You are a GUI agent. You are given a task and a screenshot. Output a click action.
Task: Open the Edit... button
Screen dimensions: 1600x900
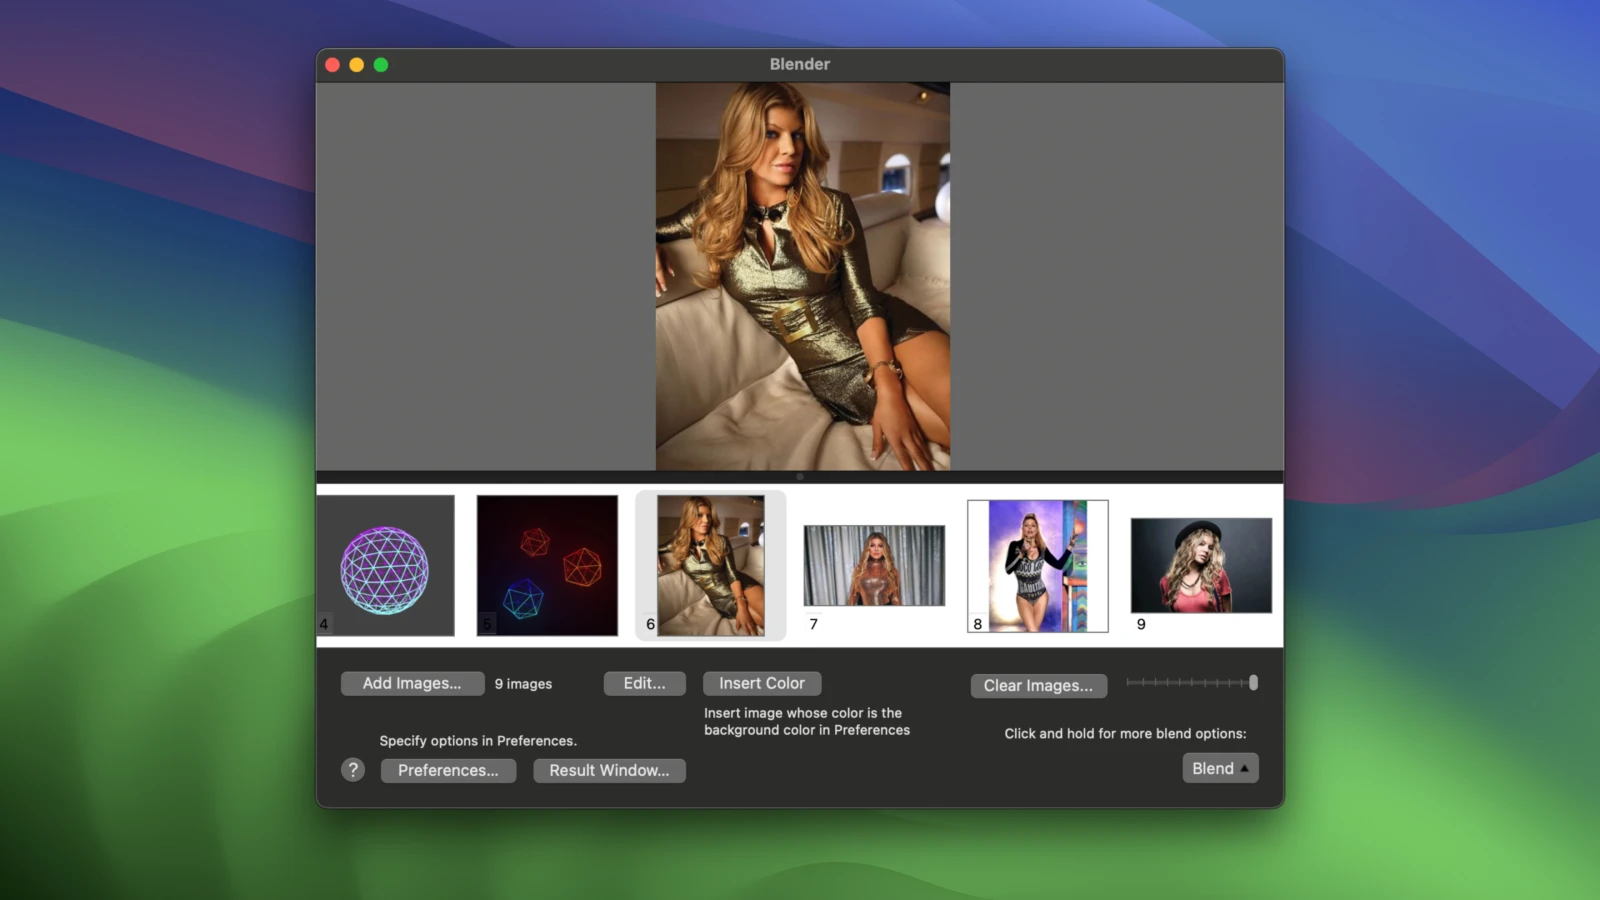pos(644,684)
